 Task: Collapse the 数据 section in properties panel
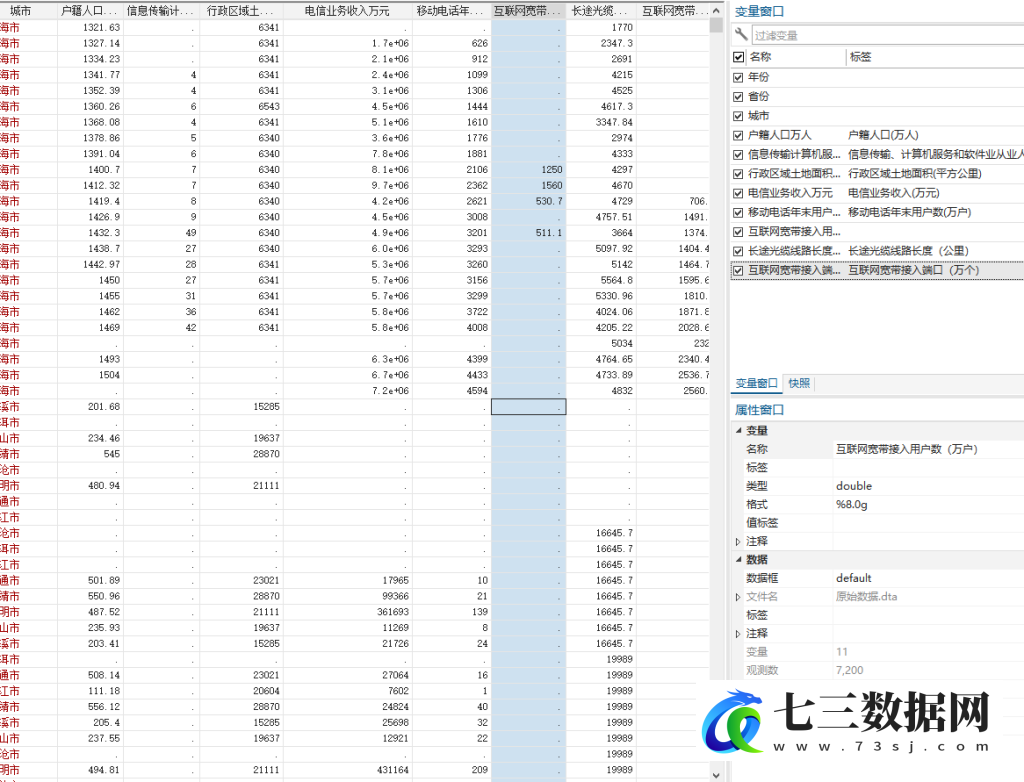tap(739, 559)
